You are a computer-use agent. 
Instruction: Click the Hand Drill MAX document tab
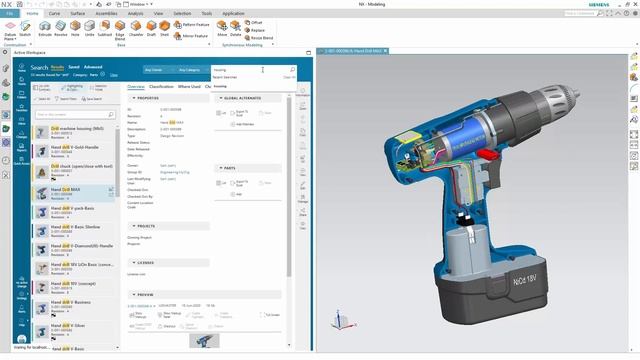[x=353, y=51]
